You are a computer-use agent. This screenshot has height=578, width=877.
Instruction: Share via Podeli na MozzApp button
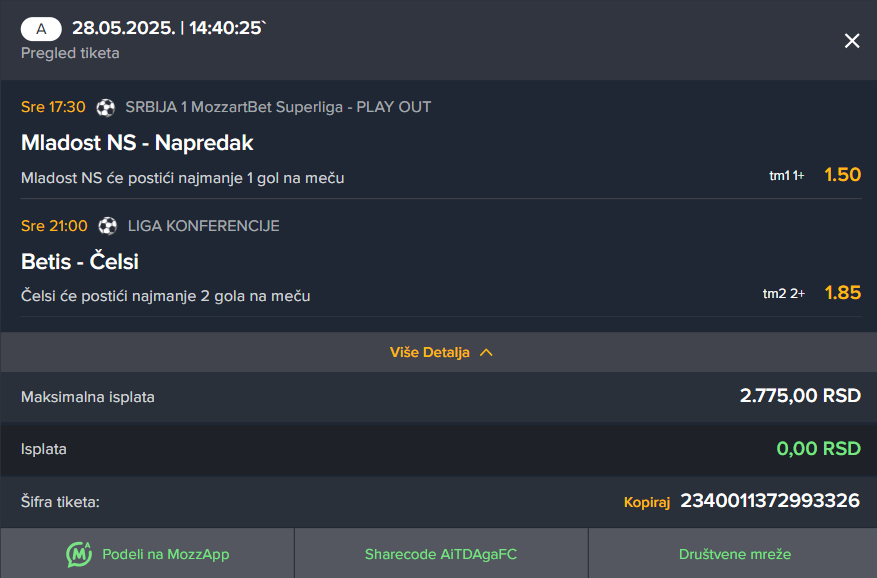[x=148, y=553]
